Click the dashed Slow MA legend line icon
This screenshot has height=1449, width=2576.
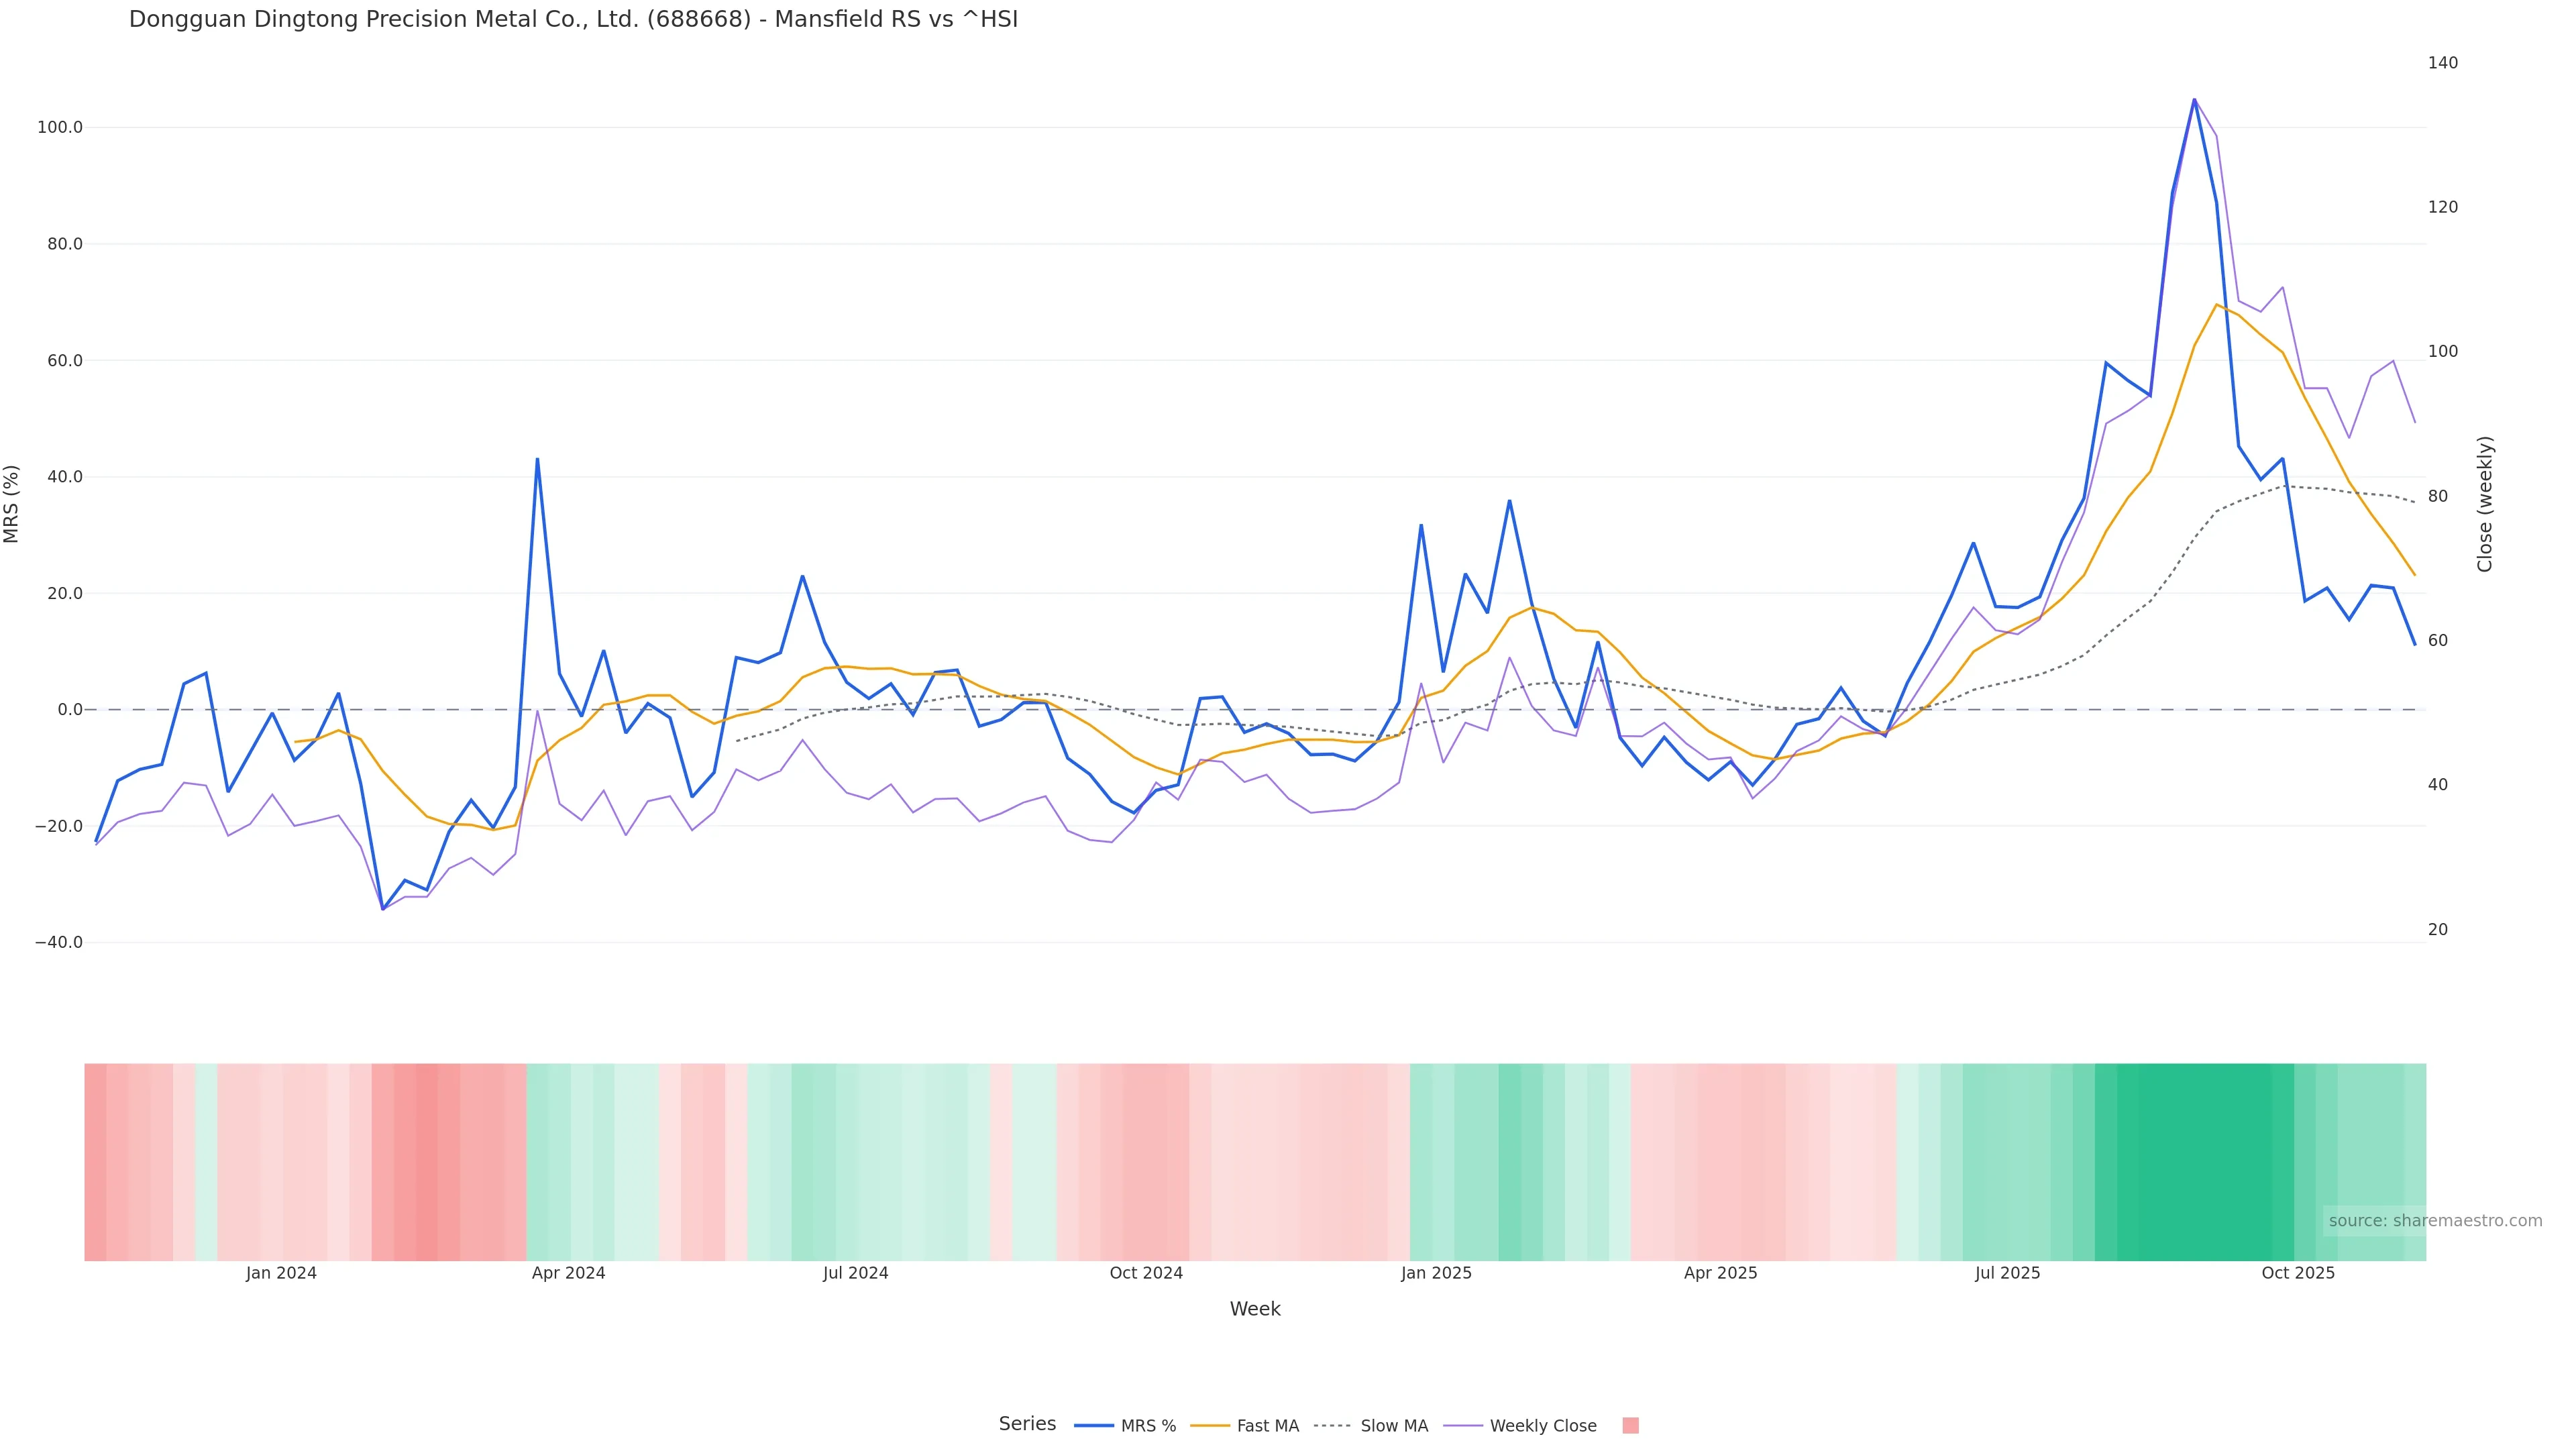point(1332,1426)
